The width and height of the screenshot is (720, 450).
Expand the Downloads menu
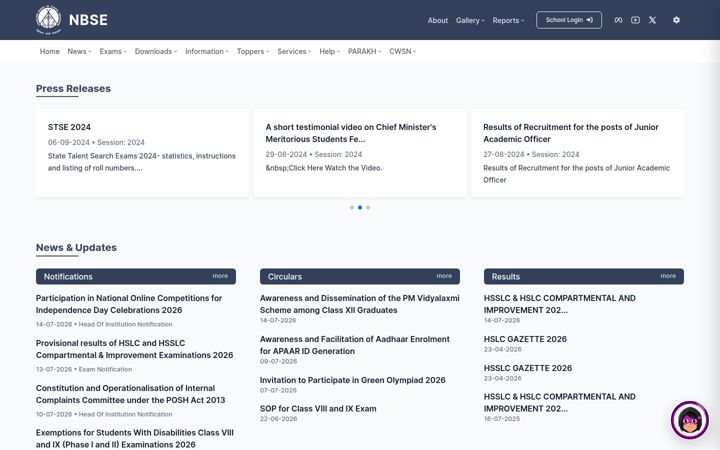coord(156,51)
